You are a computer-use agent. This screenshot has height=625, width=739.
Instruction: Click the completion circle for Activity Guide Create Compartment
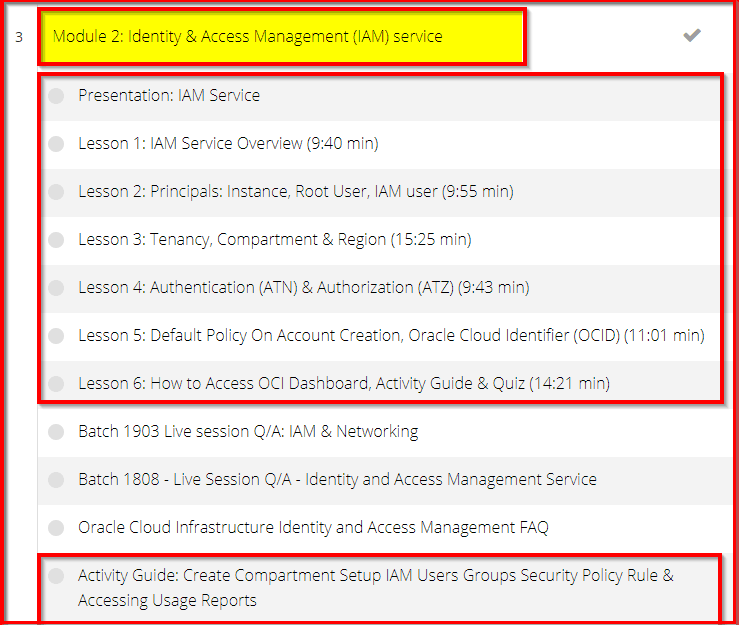[x=56, y=576]
